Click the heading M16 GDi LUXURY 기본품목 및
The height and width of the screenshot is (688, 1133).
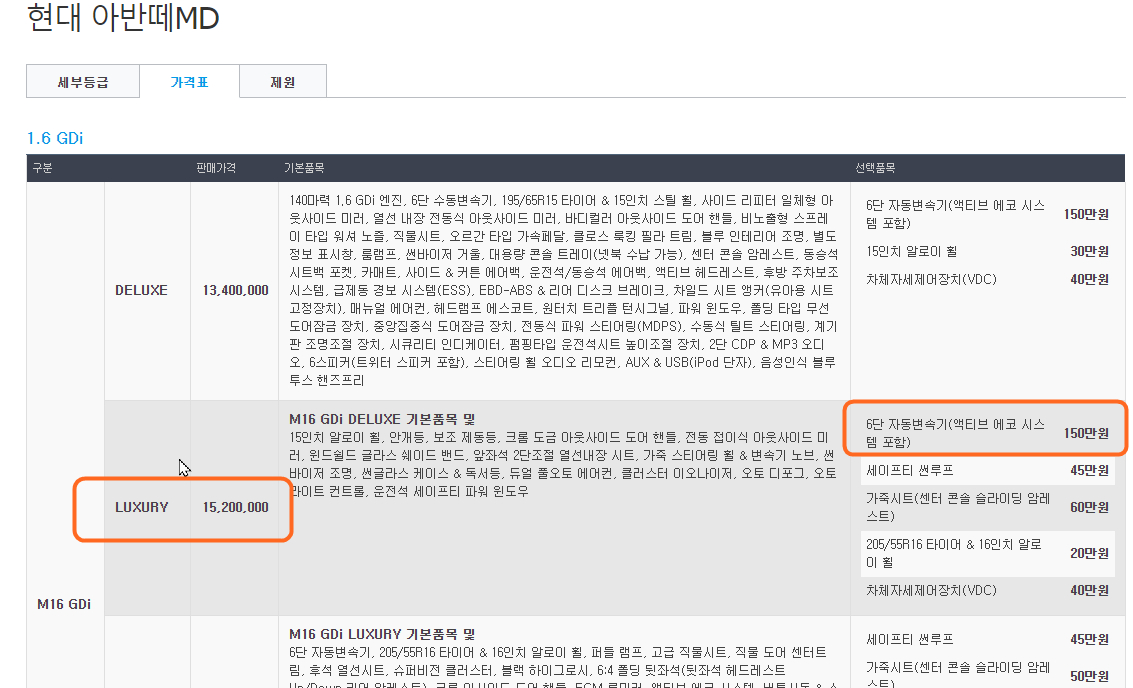point(382,635)
